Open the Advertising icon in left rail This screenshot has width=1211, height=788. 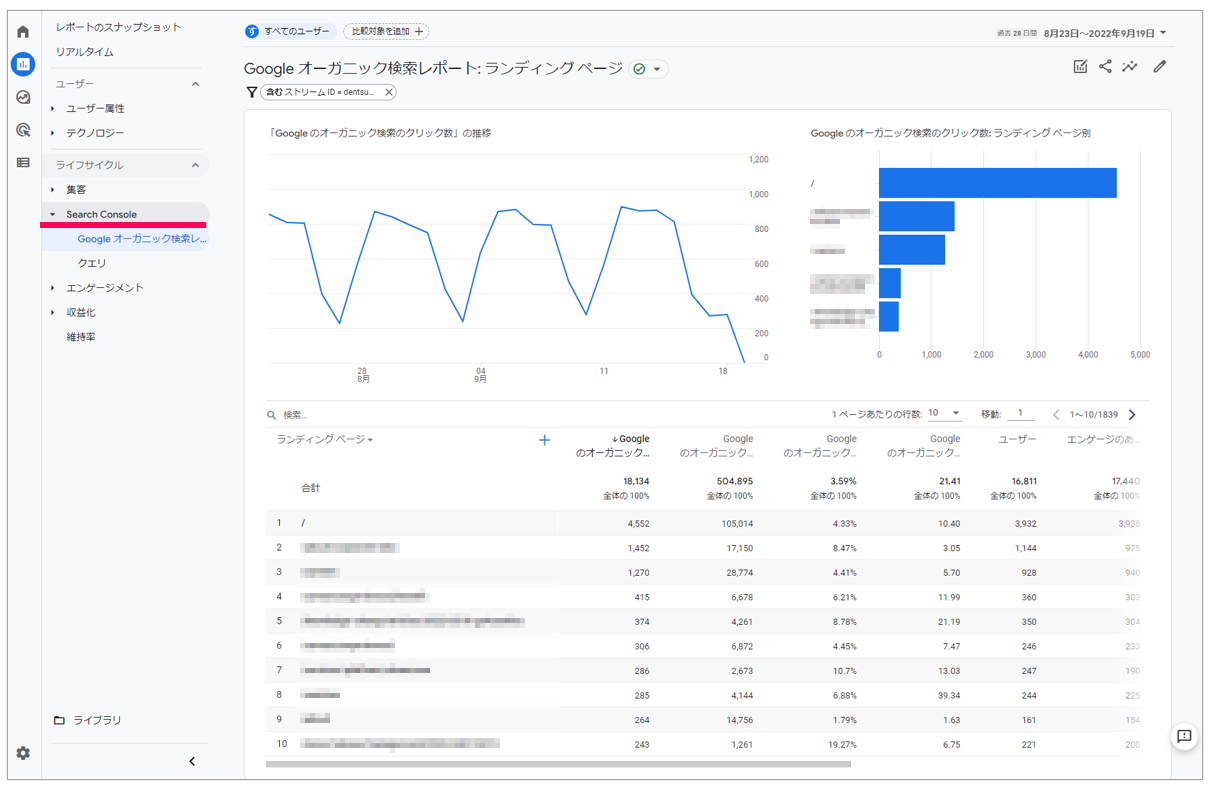pyautogui.click(x=23, y=130)
